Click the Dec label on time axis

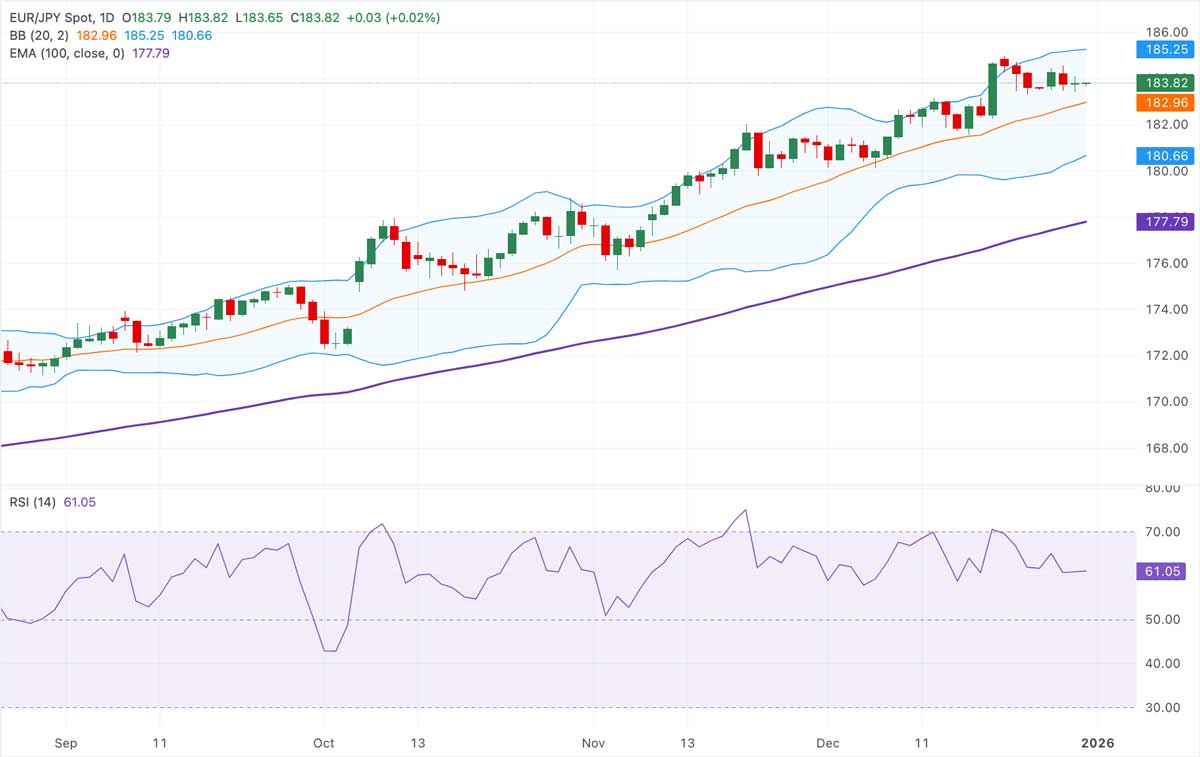(828, 743)
